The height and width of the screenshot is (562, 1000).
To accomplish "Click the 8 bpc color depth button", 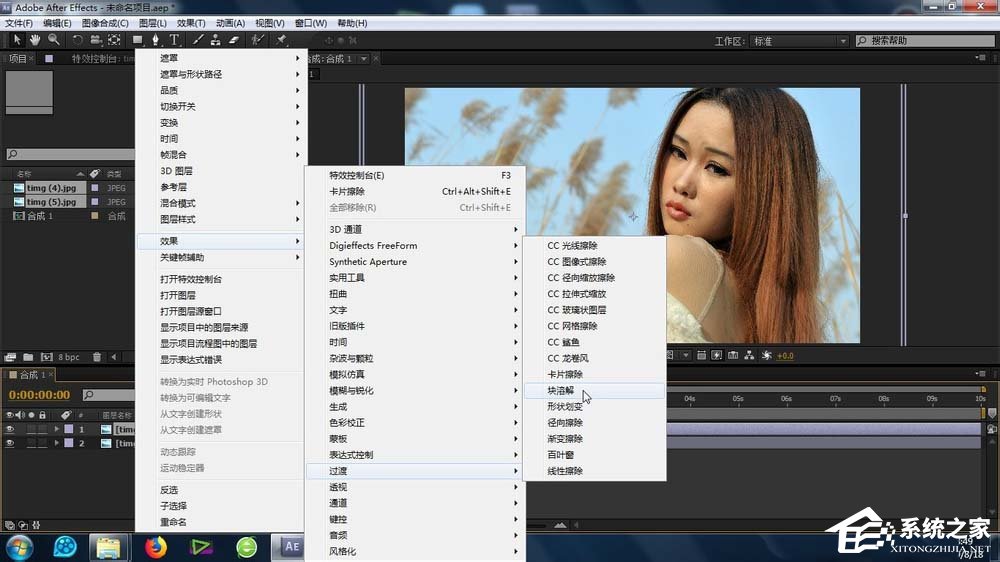I will tap(69, 357).
